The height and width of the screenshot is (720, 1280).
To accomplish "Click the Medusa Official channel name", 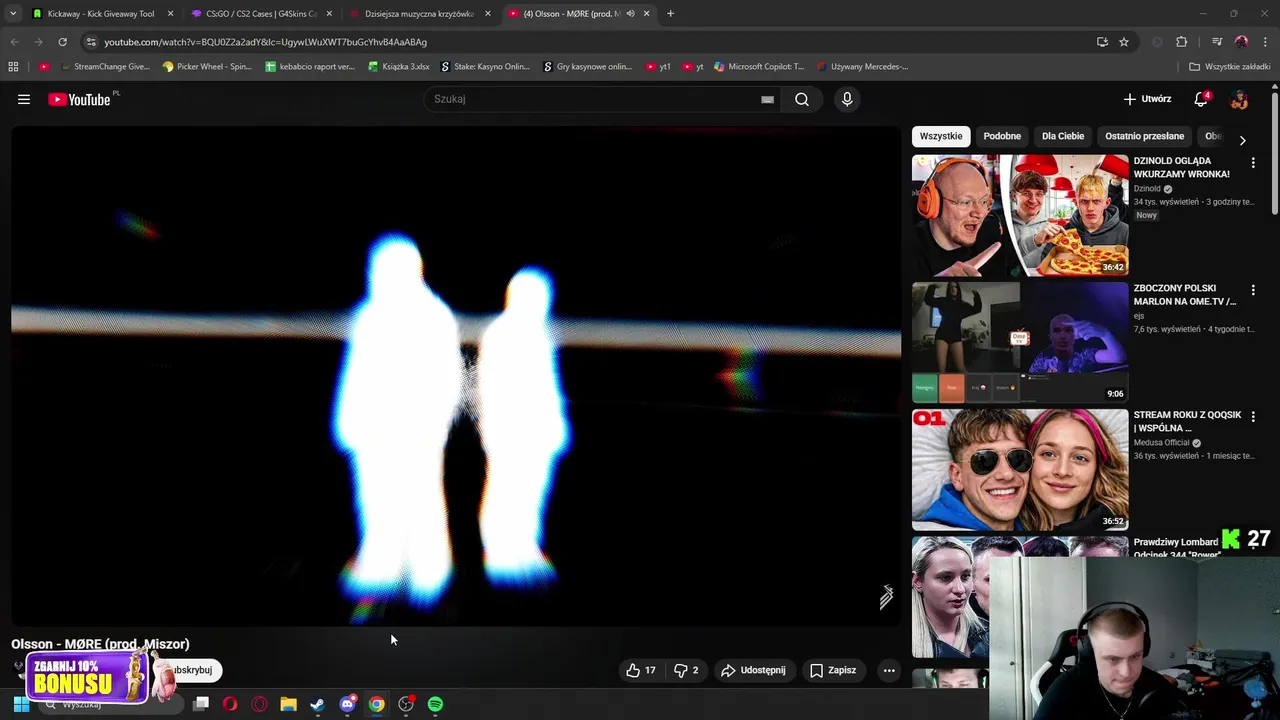I will point(1162,442).
